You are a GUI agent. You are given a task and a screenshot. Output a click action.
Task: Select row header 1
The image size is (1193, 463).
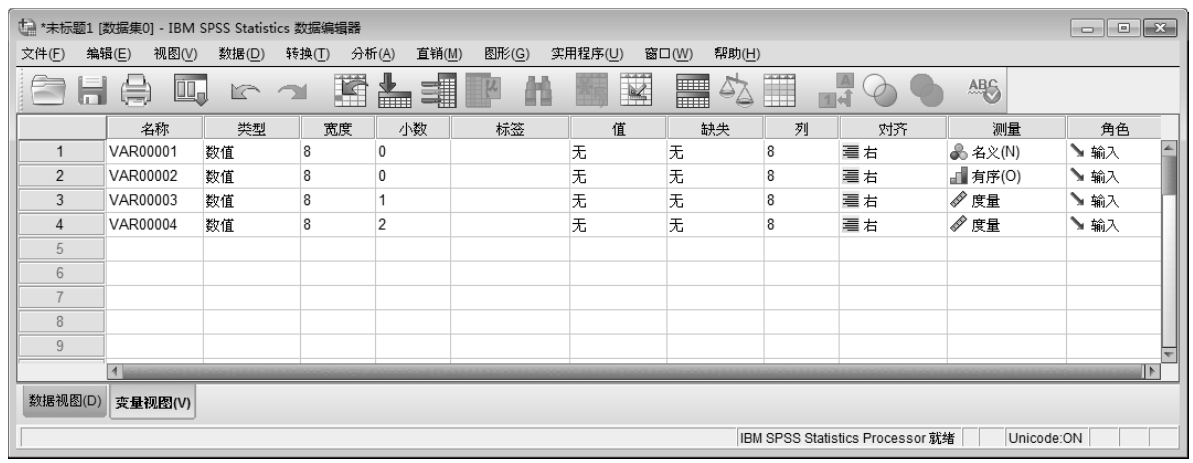click(61, 152)
